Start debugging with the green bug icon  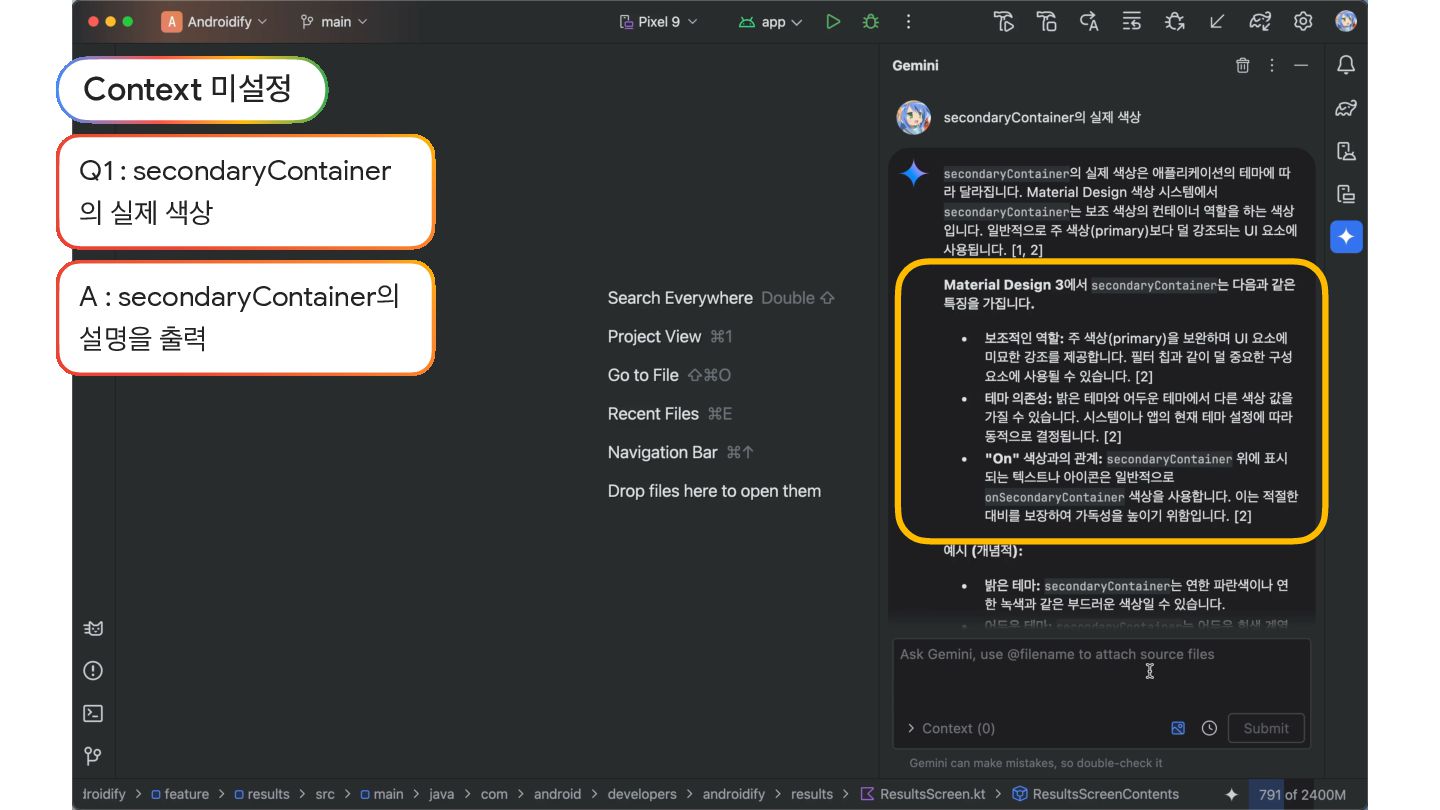click(871, 21)
